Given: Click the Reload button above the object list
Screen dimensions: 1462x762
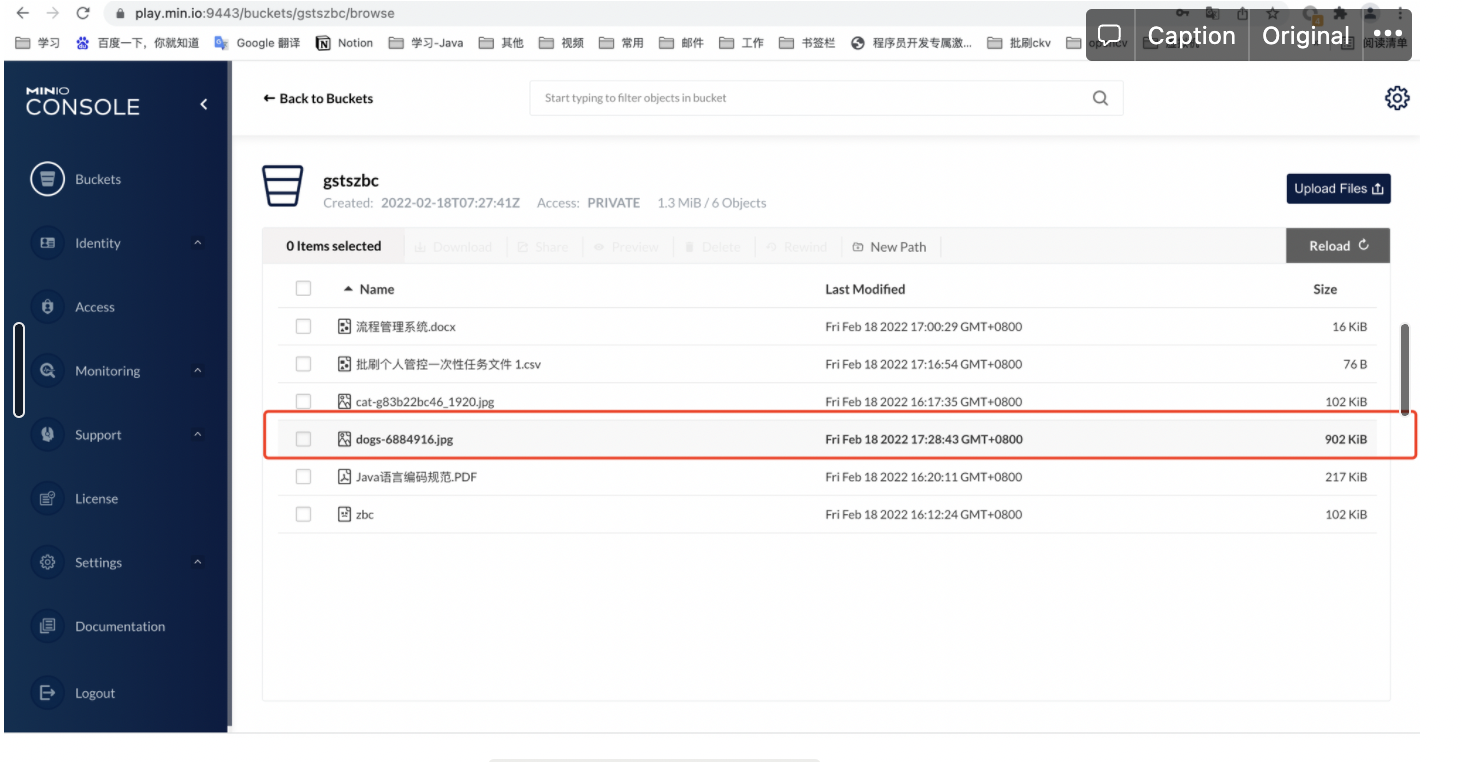Looking at the screenshot, I should pyautogui.click(x=1338, y=246).
